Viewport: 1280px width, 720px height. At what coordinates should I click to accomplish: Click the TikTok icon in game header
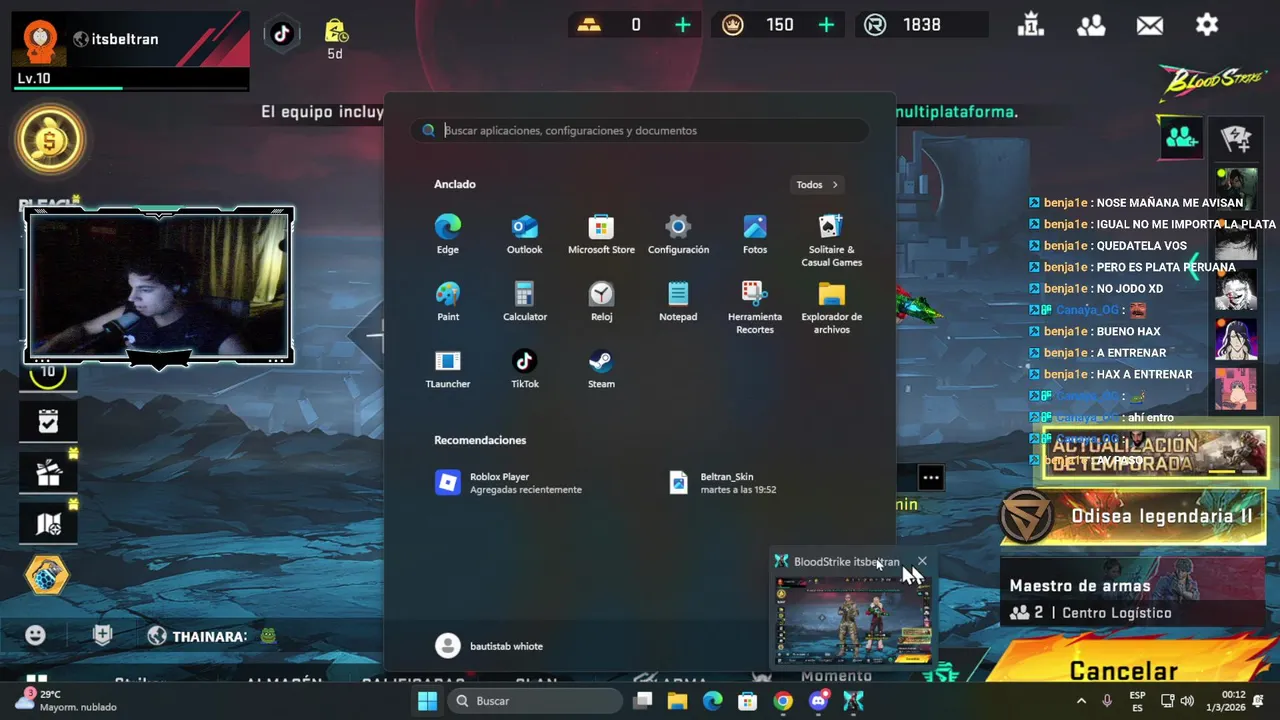click(x=282, y=34)
